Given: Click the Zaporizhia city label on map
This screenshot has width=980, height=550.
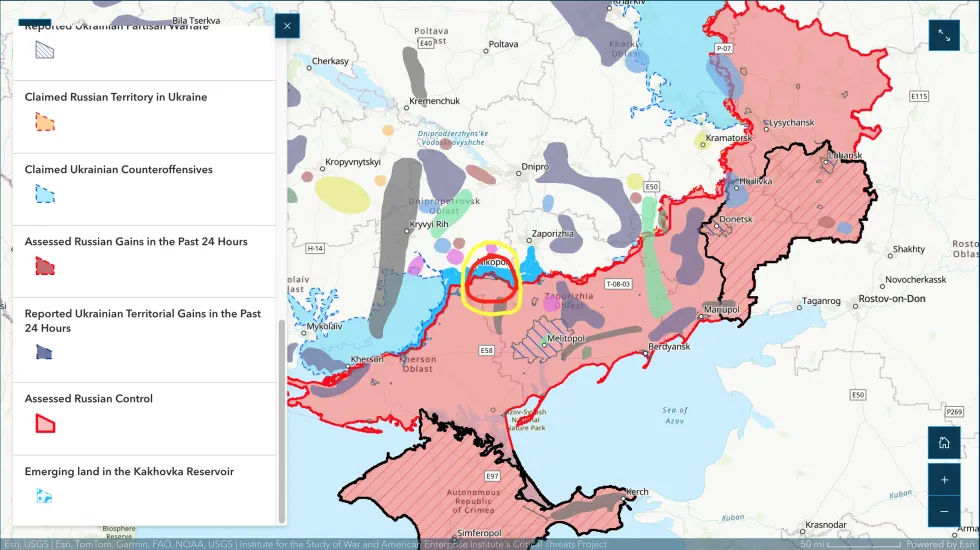Looking at the screenshot, I should point(552,232).
